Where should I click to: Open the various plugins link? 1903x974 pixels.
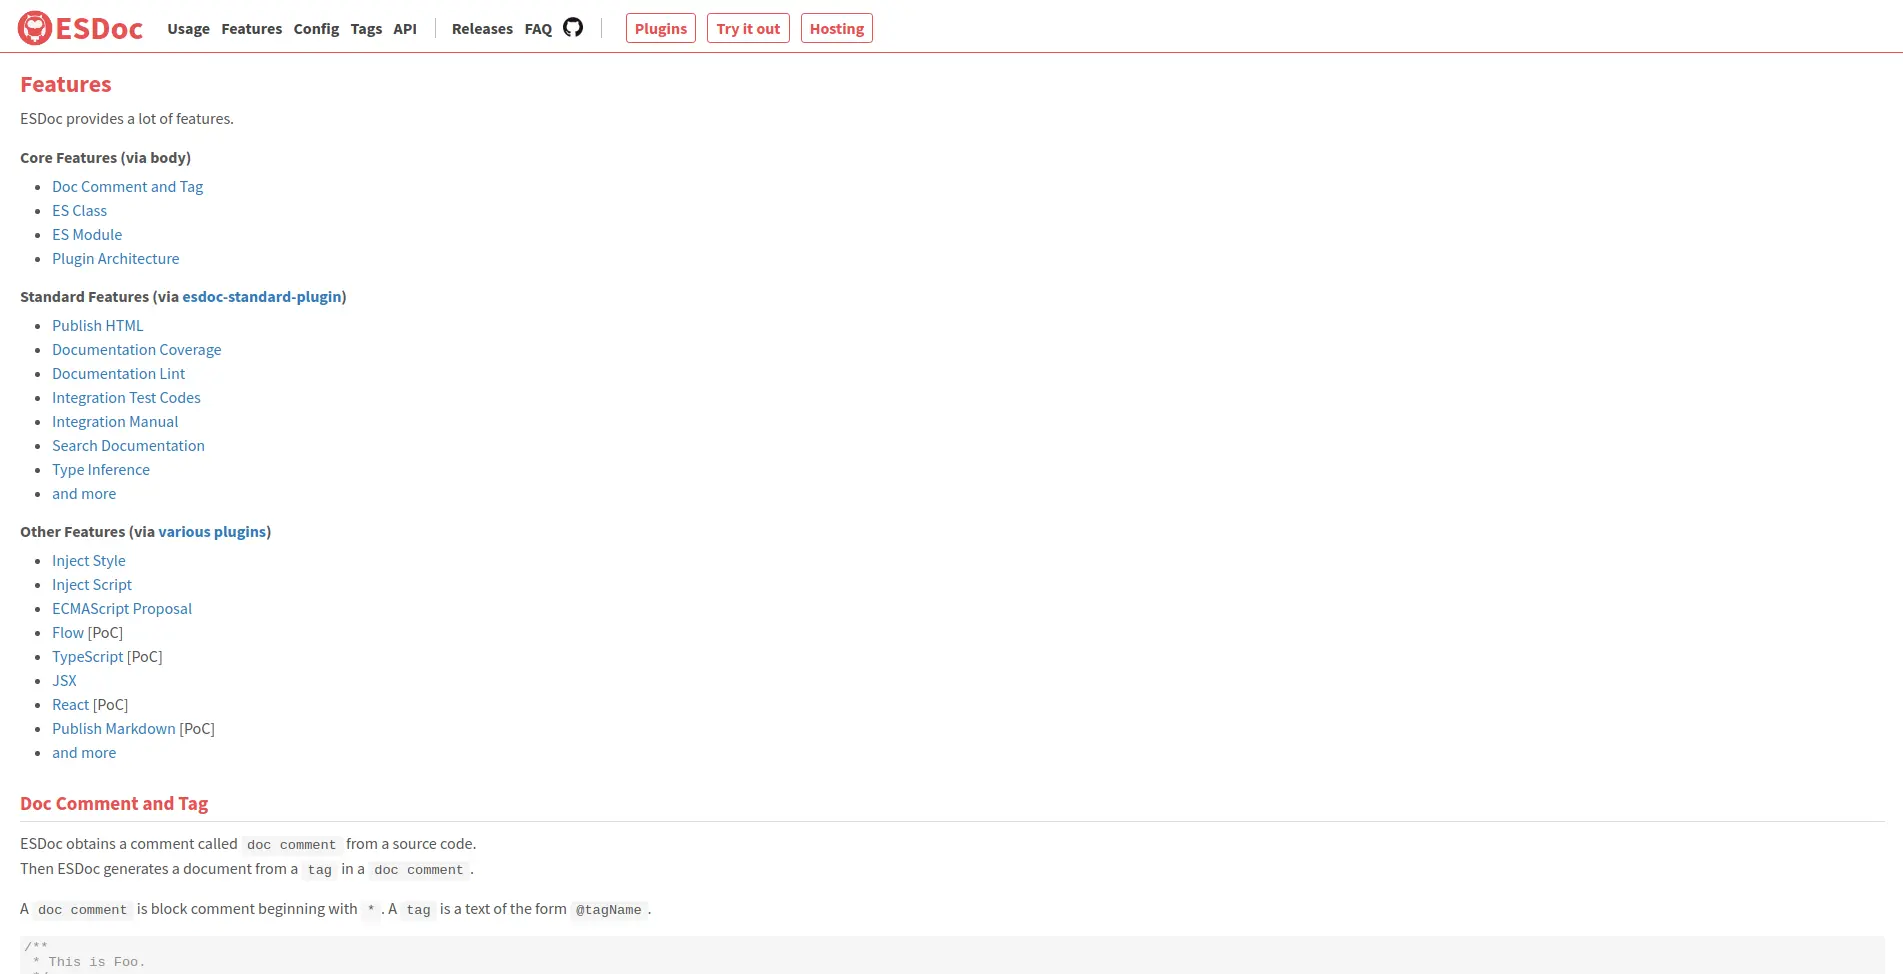pos(212,532)
